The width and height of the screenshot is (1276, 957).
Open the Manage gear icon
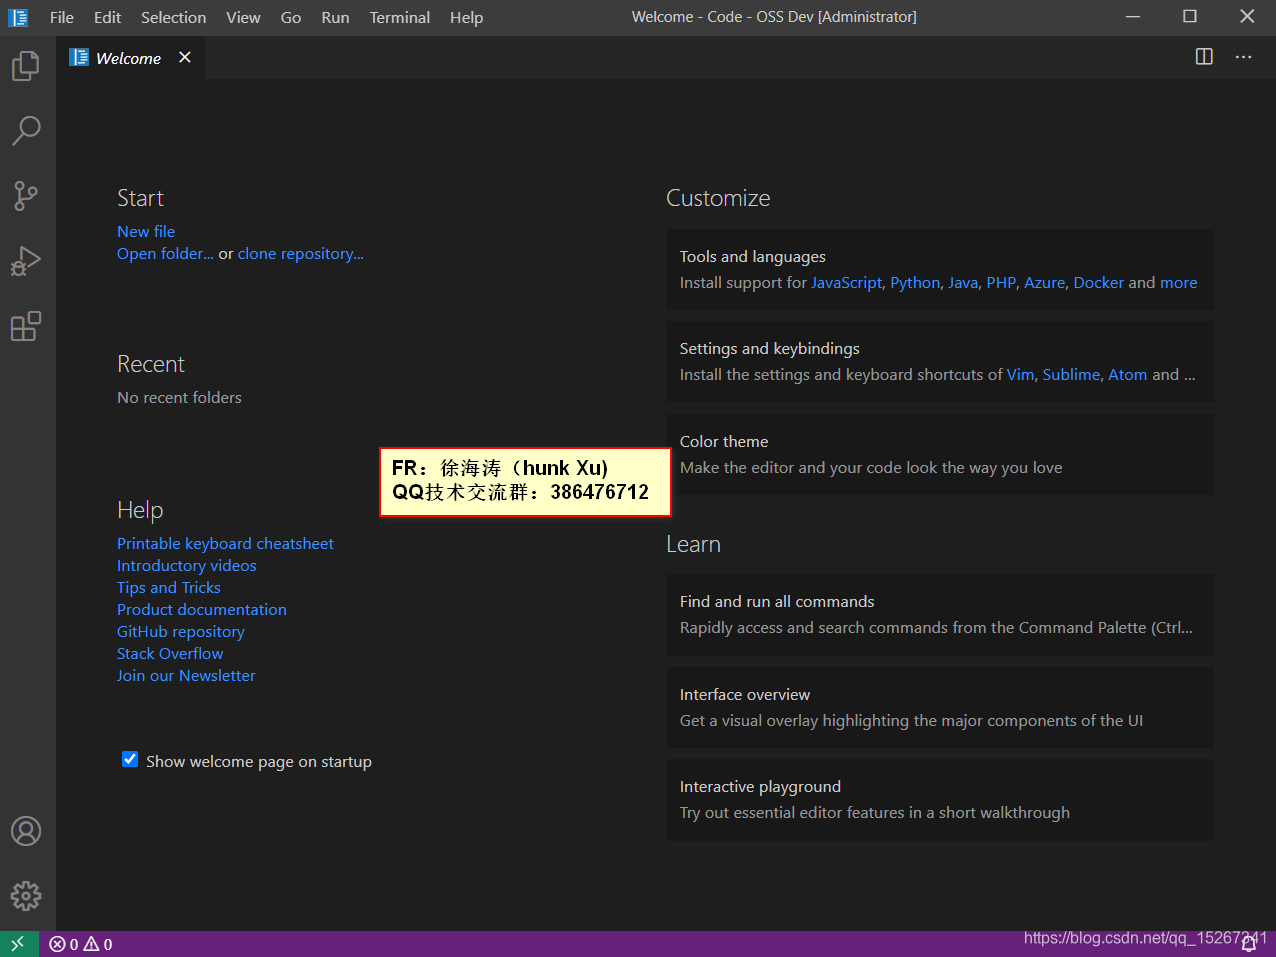(26, 895)
